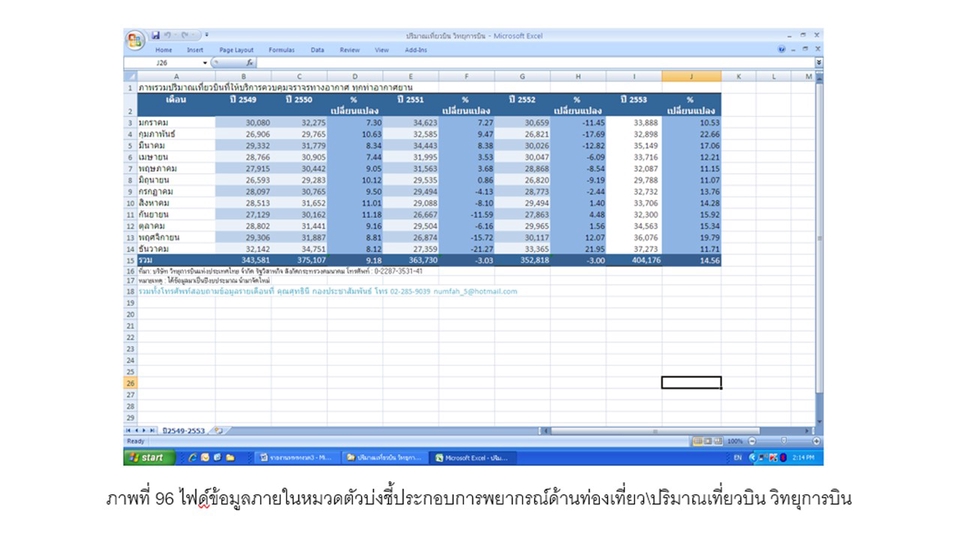Screen dimensions: 960x540
Task: Select cell containing -21.27
Action: [467, 249]
